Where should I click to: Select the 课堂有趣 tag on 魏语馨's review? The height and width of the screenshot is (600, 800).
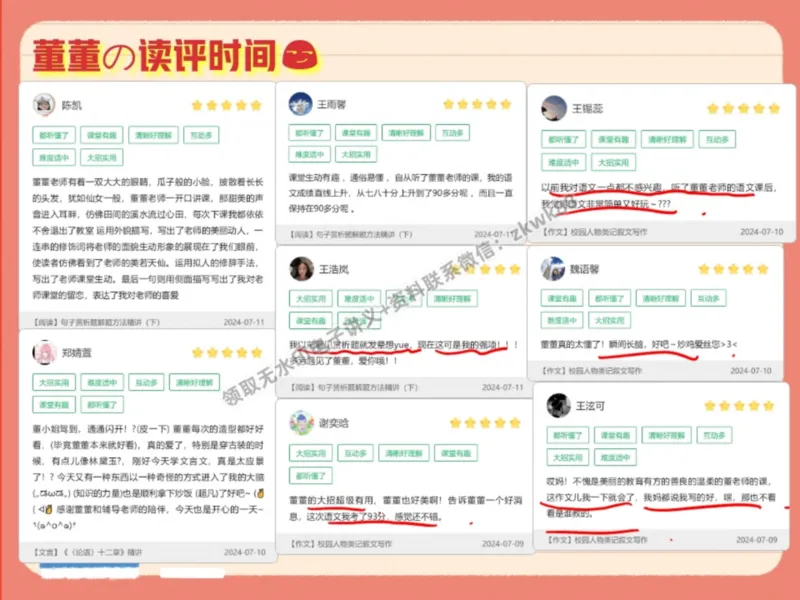[x=562, y=298]
